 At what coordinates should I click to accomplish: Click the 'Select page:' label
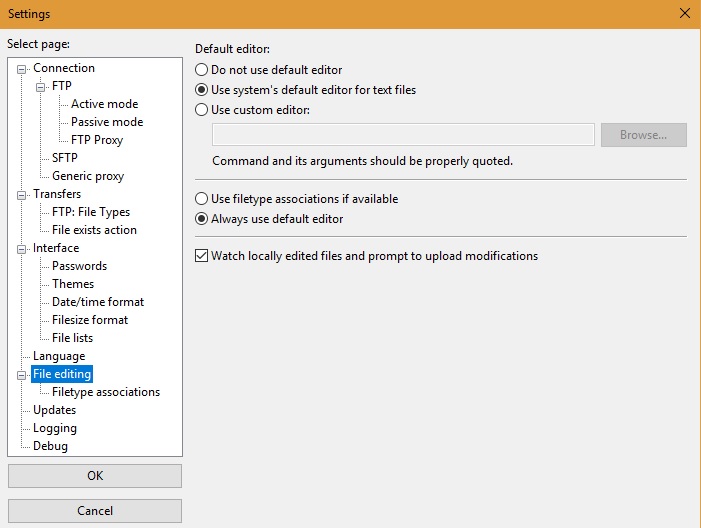38,44
